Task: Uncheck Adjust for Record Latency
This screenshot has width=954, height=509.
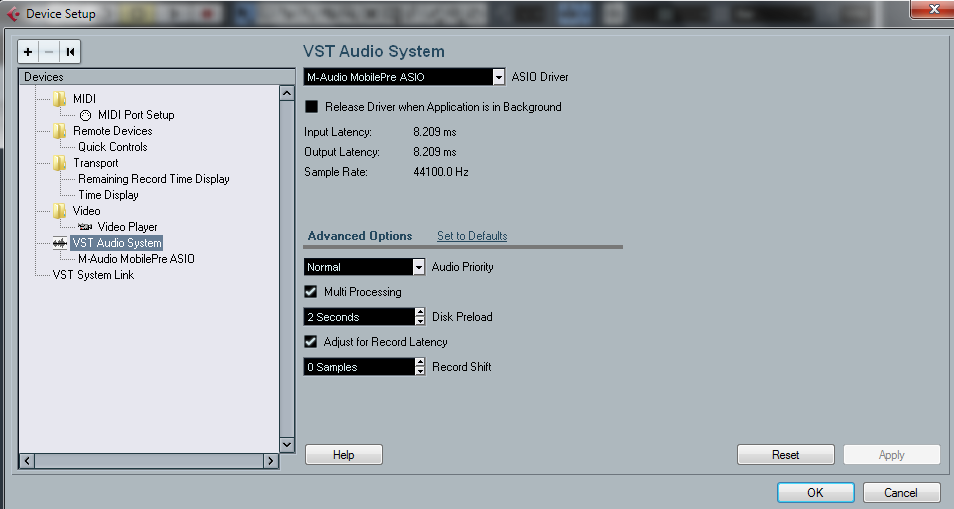Action: pyautogui.click(x=311, y=342)
